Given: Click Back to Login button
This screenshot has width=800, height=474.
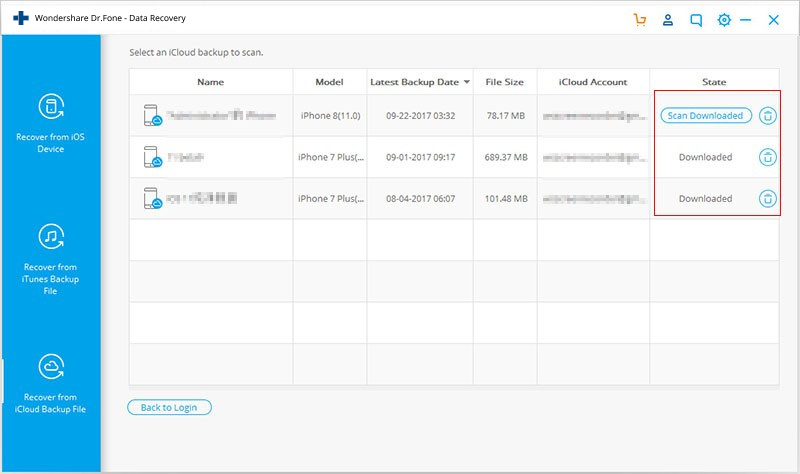Looking at the screenshot, I should tap(169, 407).
